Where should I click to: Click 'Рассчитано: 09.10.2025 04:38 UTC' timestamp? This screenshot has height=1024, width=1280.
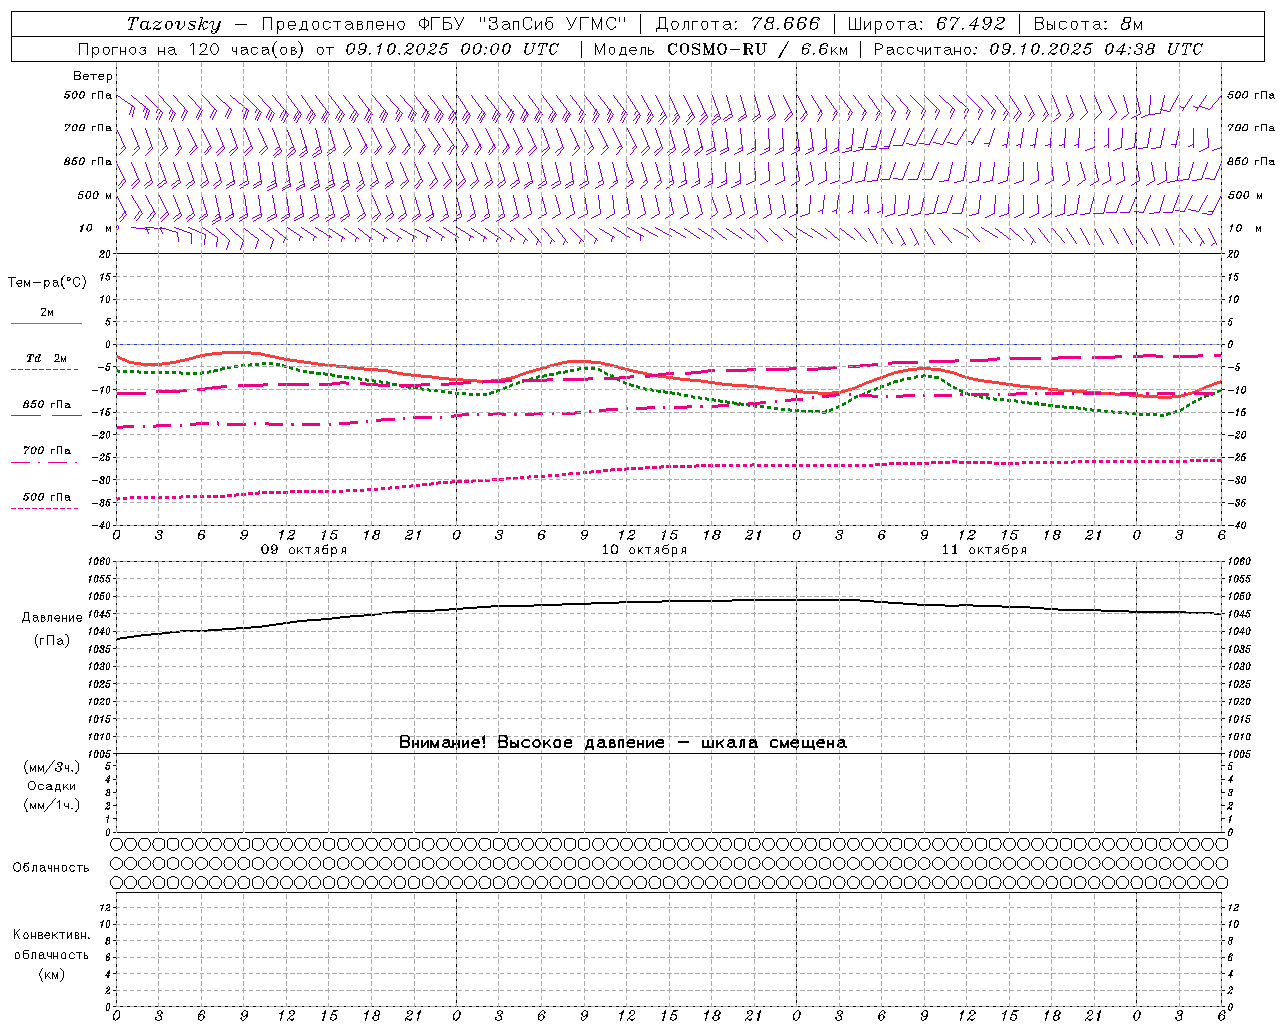pyautogui.click(x=1038, y=49)
